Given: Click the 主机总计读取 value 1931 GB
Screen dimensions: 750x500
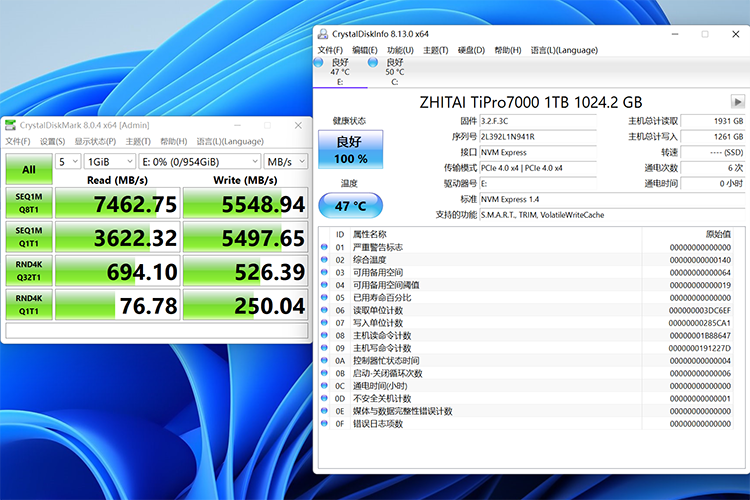Looking at the screenshot, I should coord(713,121).
